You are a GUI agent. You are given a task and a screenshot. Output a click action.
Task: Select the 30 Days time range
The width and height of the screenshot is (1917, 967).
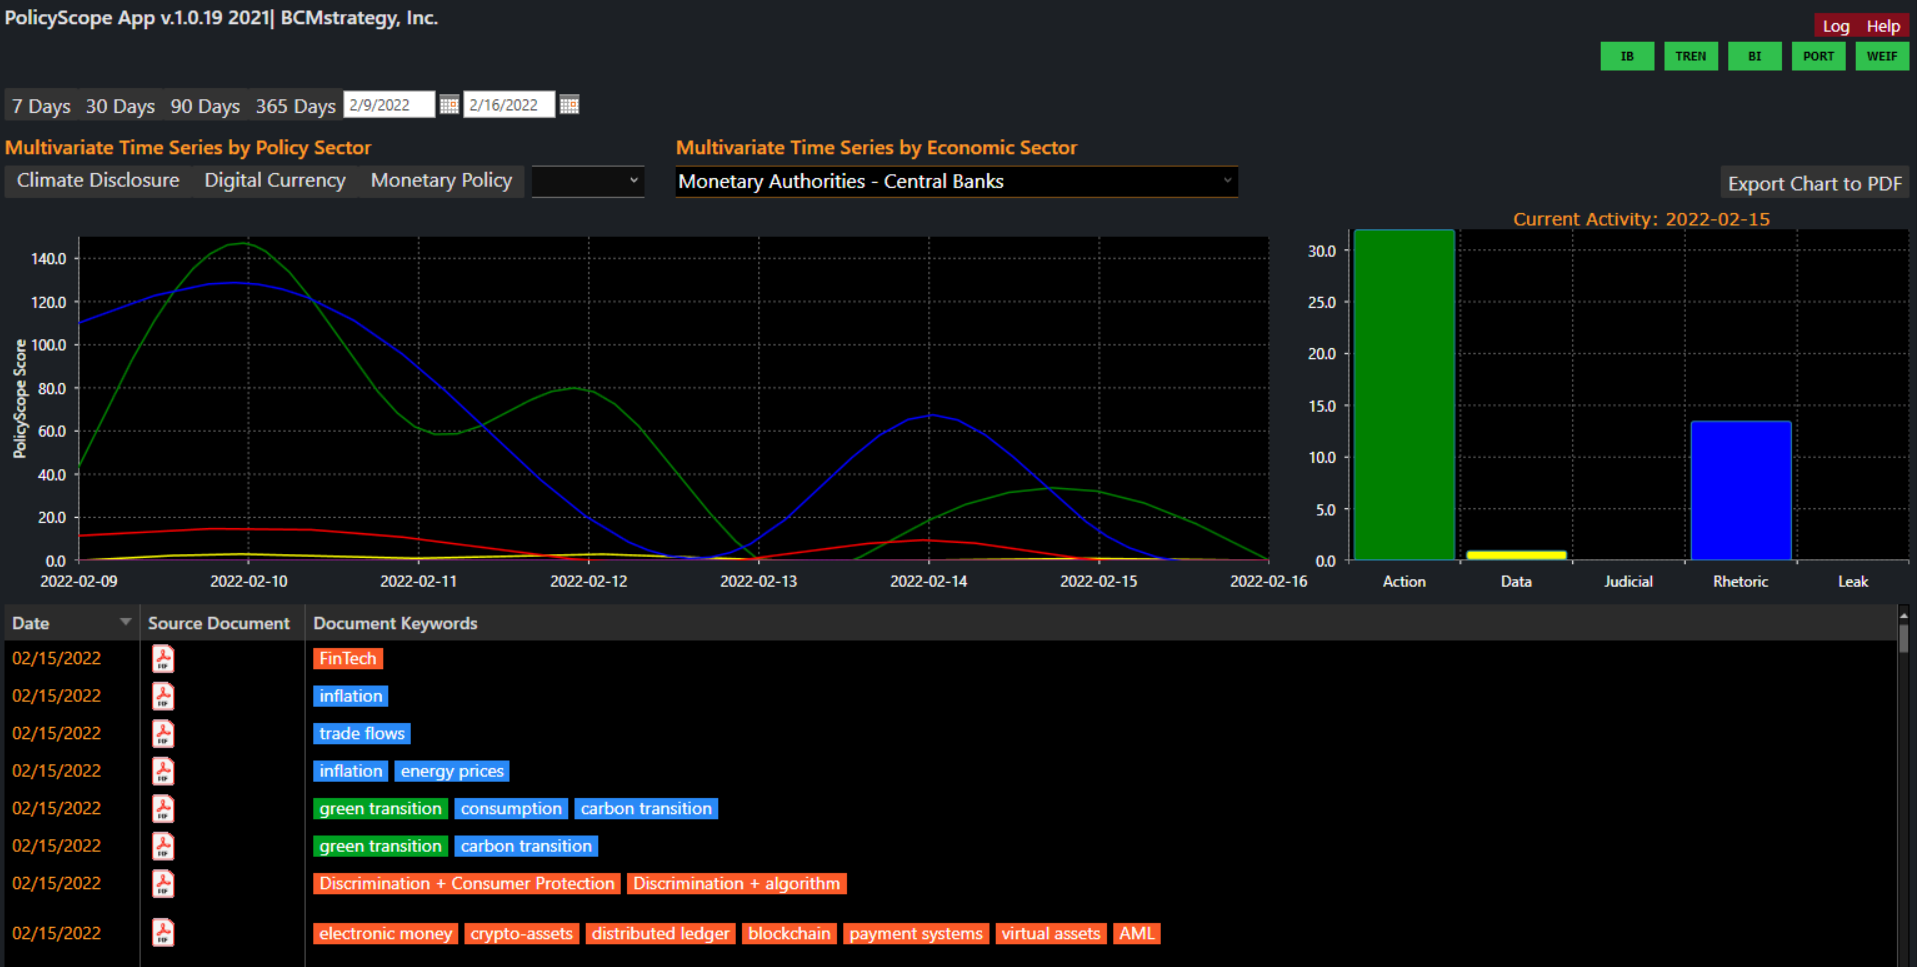point(120,106)
